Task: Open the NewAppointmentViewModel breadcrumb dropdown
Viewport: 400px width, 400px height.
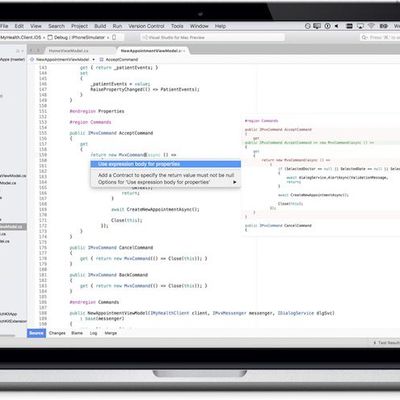Action: click(x=63, y=59)
